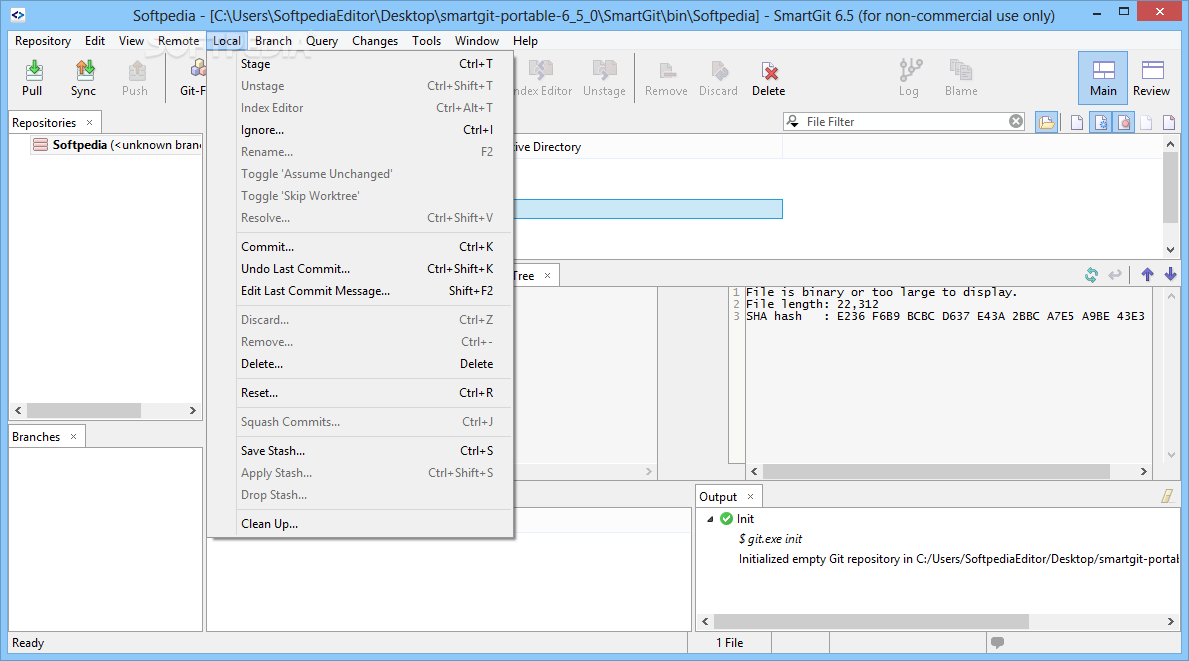This screenshot has height=661, width=1189.
Task: Click inside the File Filter field
Action: [x=905, y=121]
